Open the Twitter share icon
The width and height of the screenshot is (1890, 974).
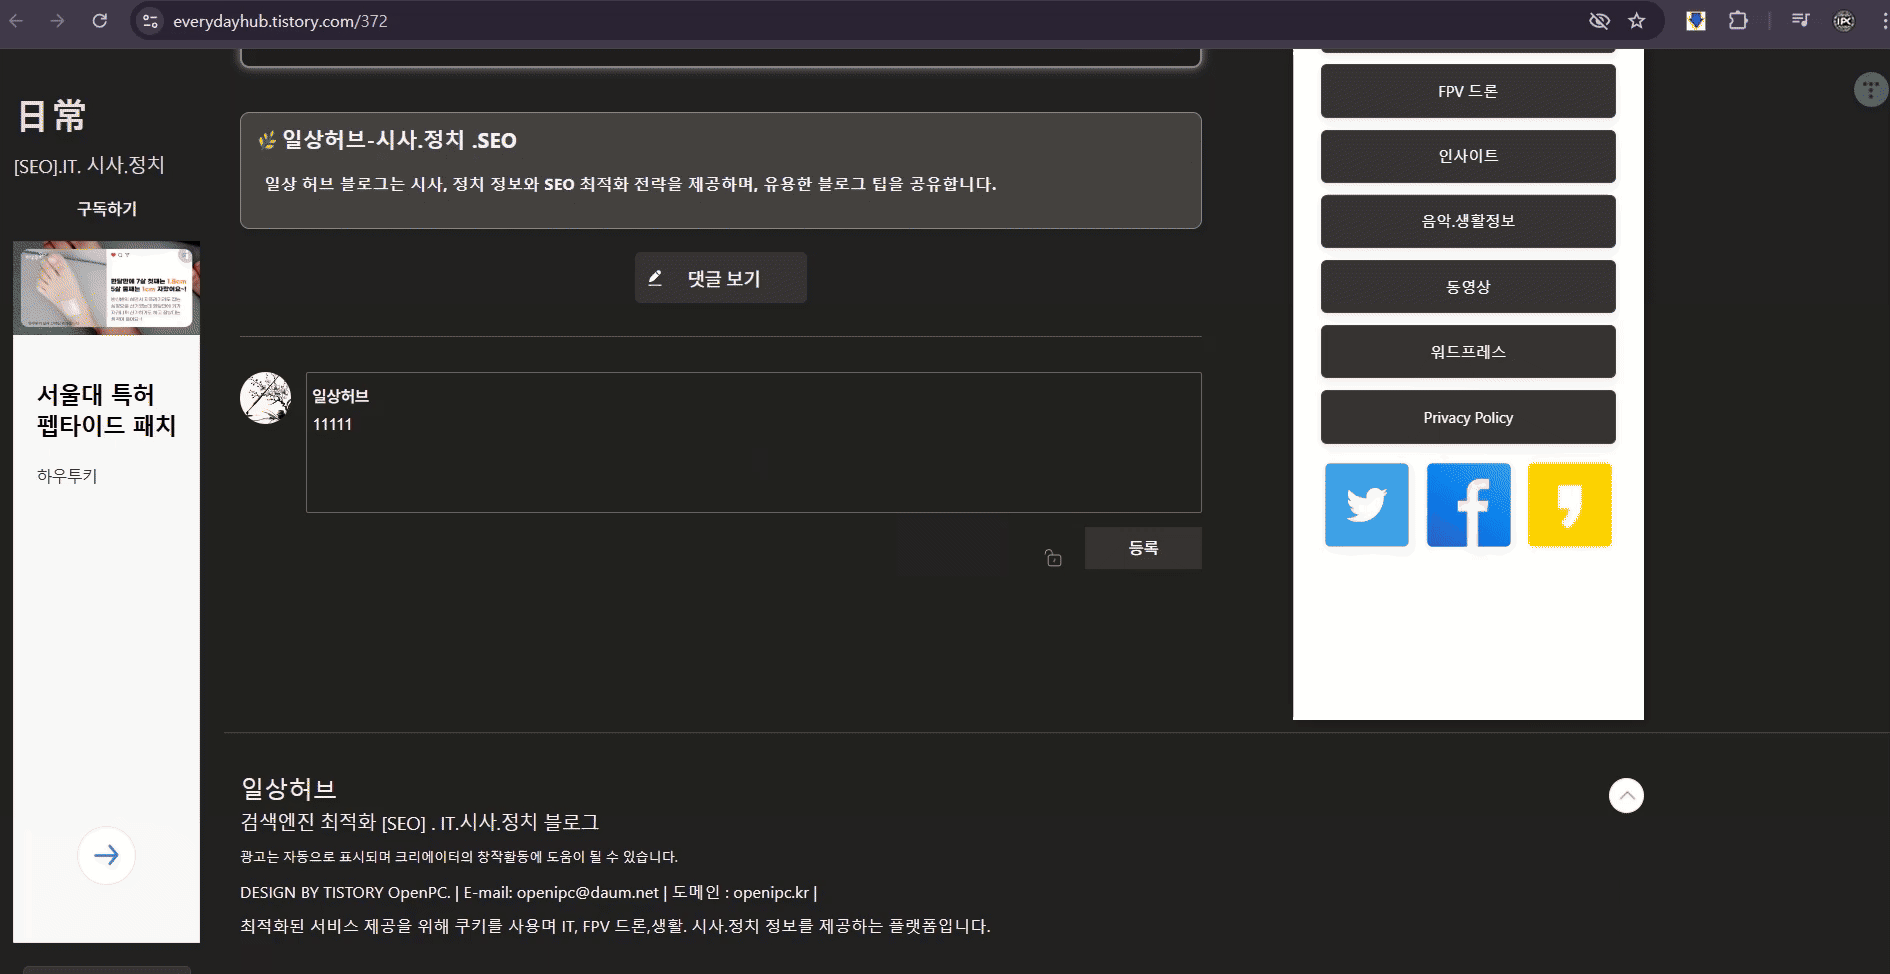[x=1366, y=505]
